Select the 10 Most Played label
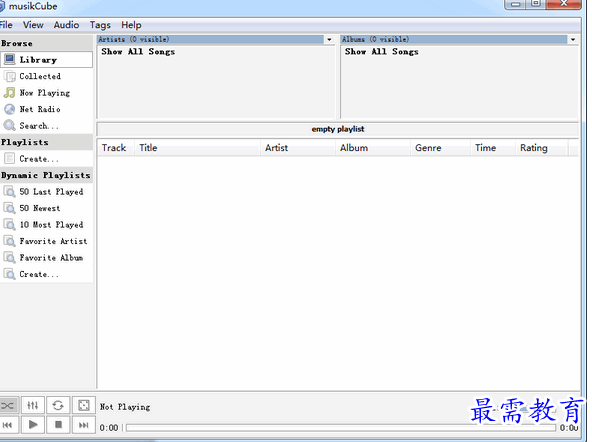Screen dimensions: 592x442 (51, 225)
